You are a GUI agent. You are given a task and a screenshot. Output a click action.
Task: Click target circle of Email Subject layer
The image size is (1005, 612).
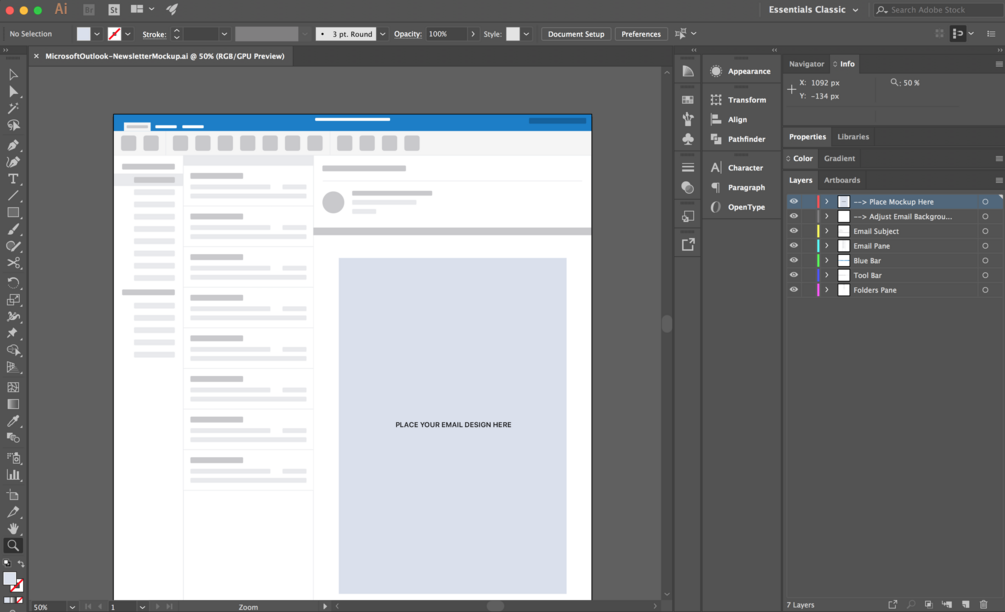[x=985, y=231]
